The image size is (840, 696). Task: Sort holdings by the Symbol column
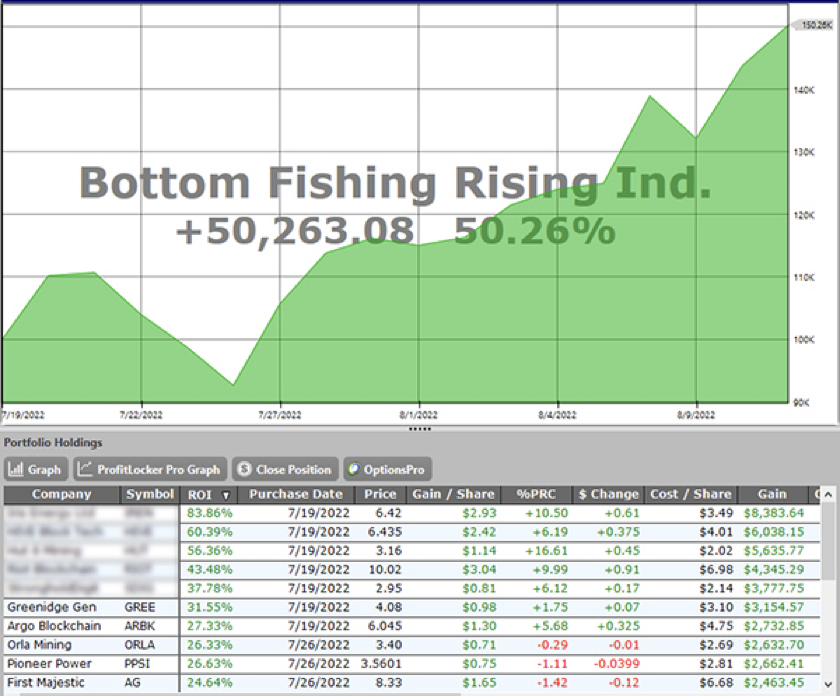[x=148, y=494]
